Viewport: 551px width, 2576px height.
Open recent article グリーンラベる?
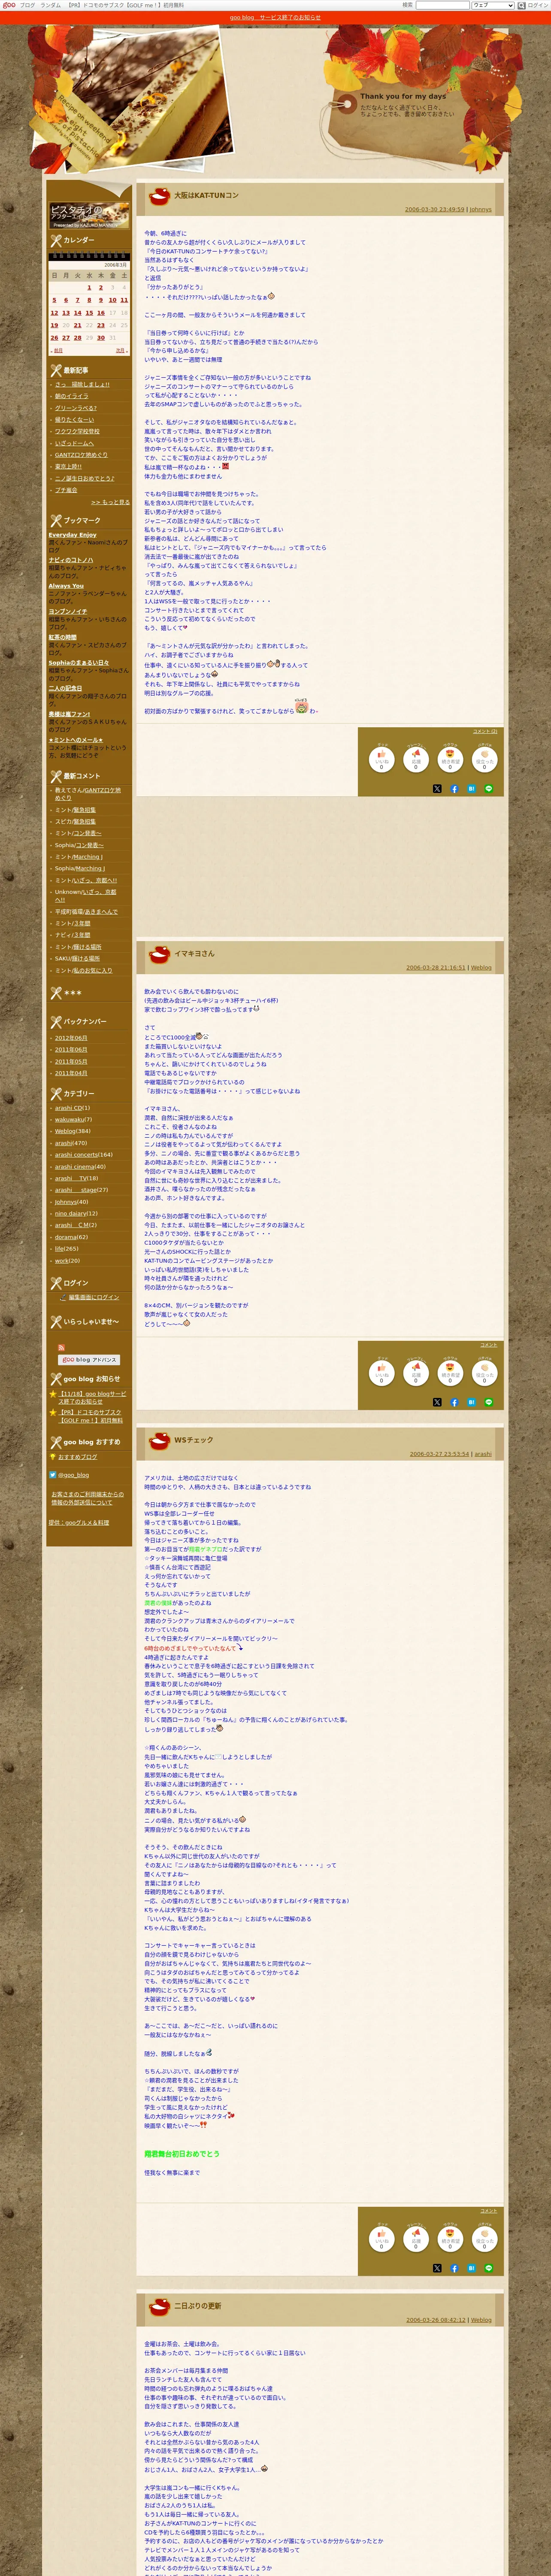76,408
